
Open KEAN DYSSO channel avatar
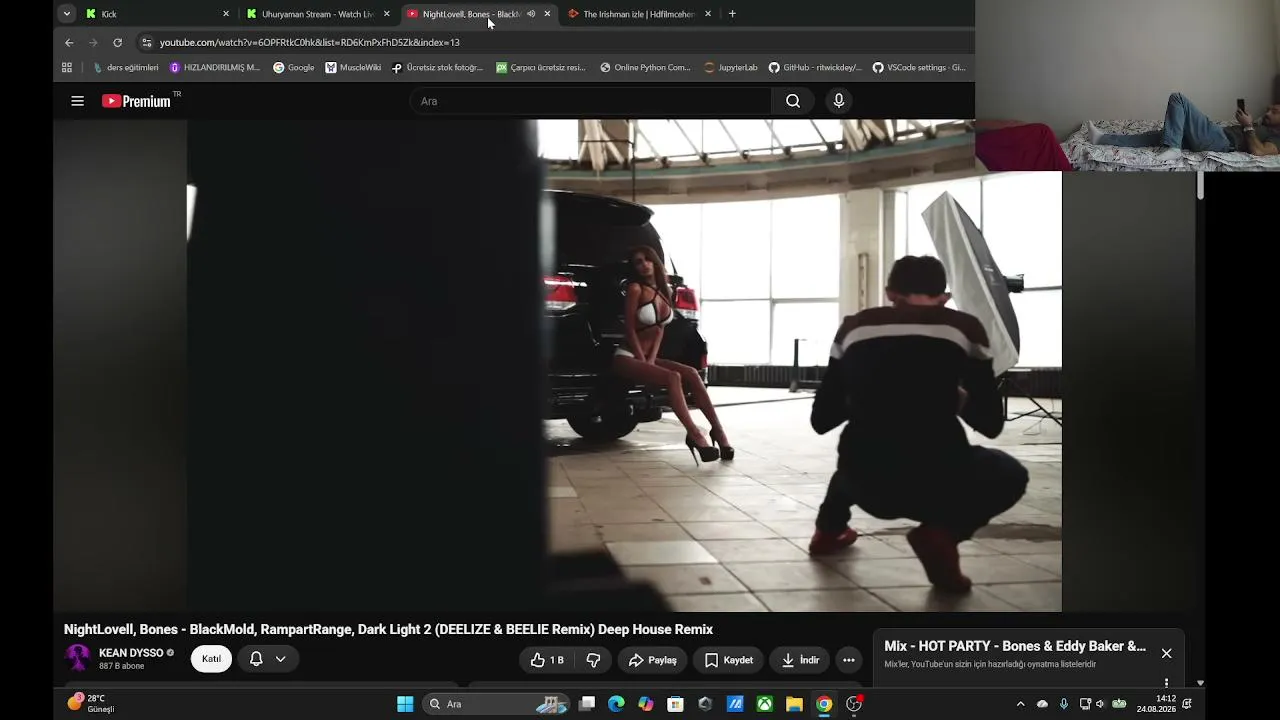pos(77,658)
